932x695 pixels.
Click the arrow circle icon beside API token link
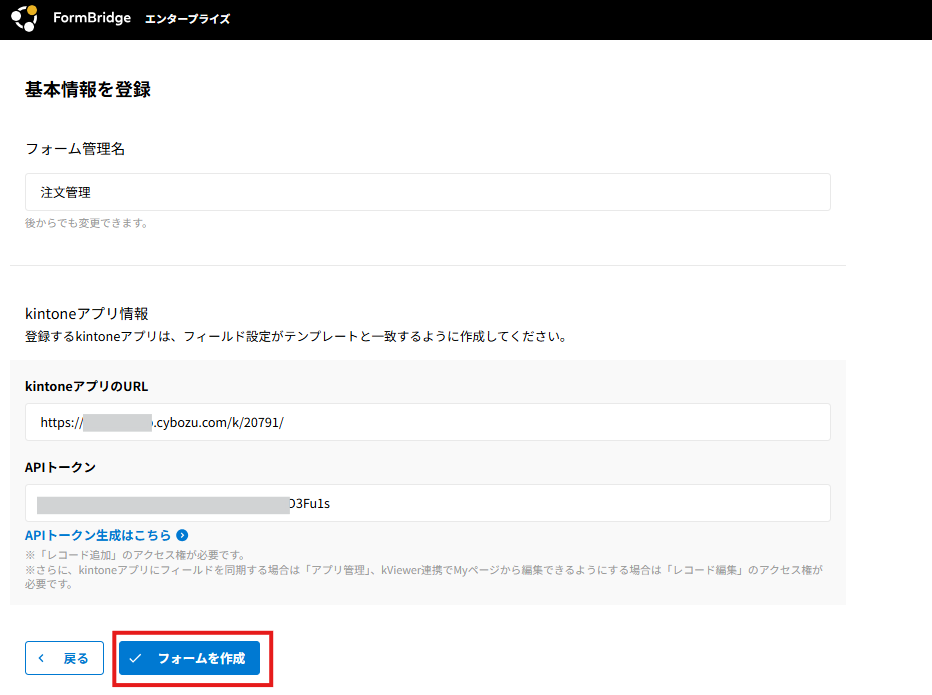pyautogui.click(x=182, y=535)
